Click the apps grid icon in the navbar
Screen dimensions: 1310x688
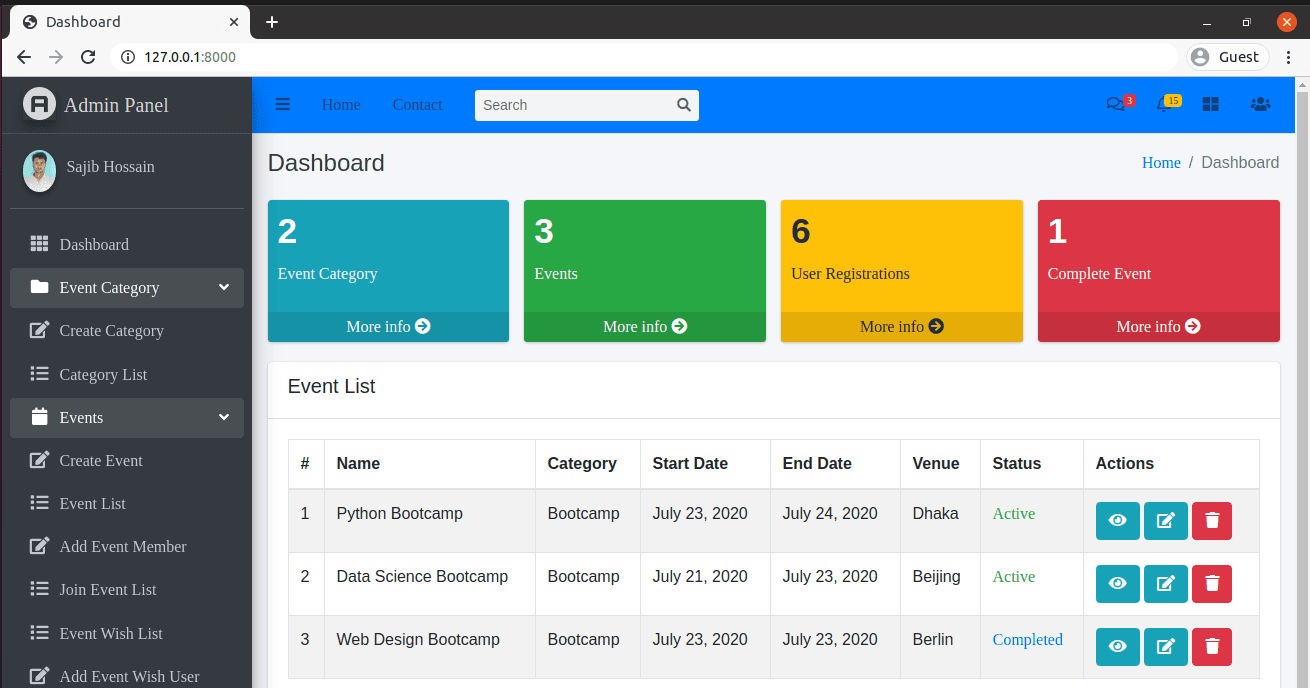pyautogui.click(x=1210, y=103)
